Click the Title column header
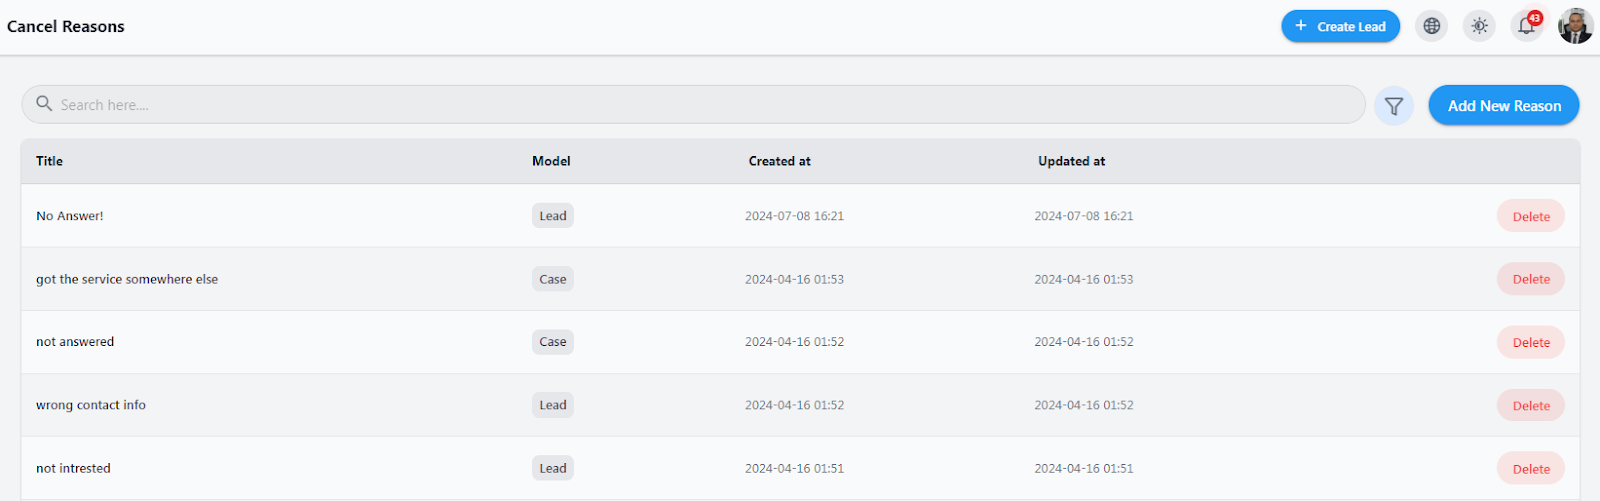Viewport: 1600px width, 501px height. pos(49,161)
